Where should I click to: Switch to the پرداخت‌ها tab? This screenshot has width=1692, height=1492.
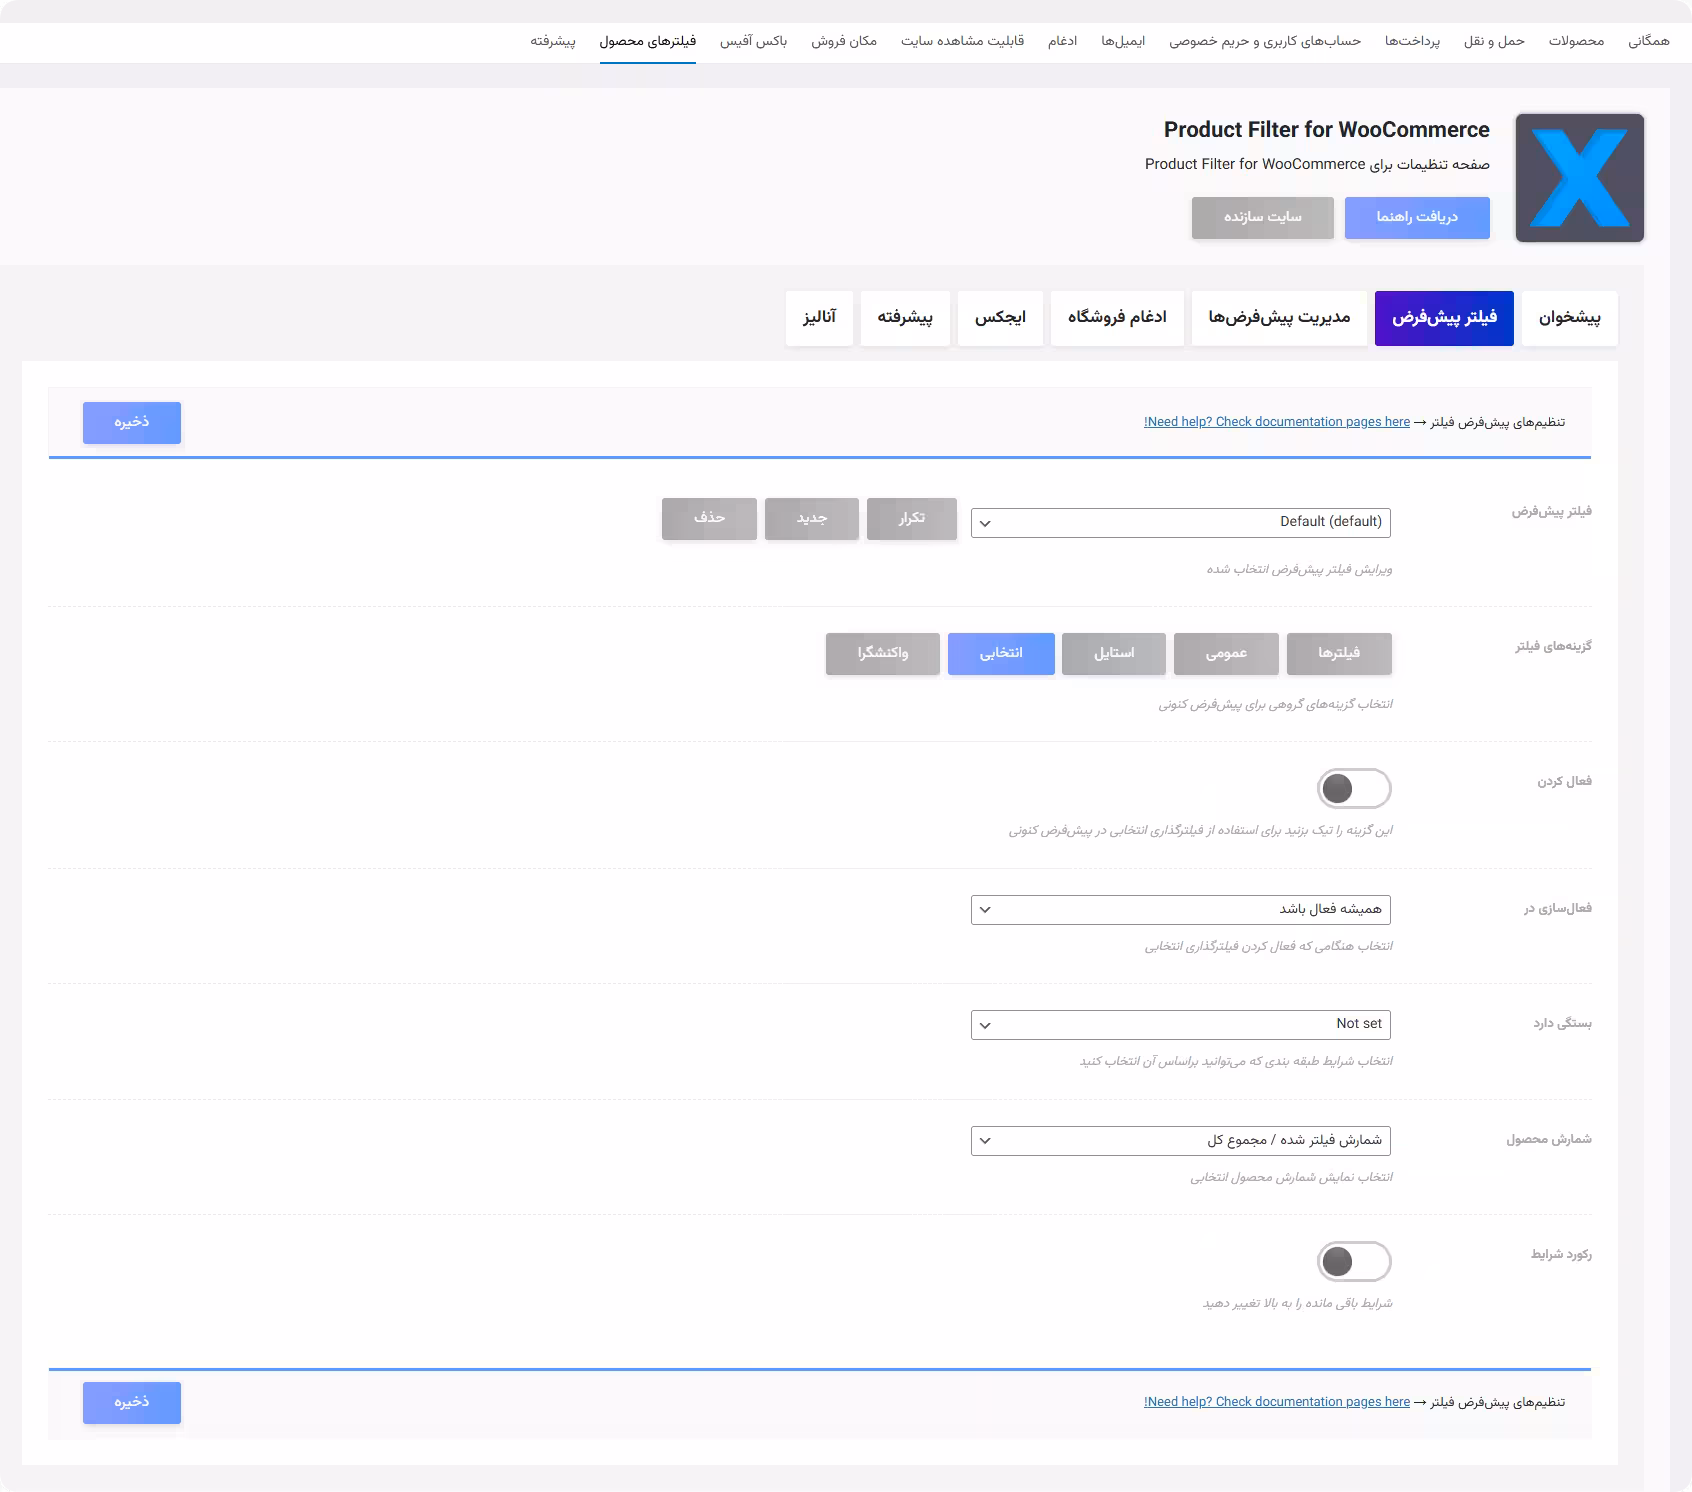click(x=1412, y=41)
